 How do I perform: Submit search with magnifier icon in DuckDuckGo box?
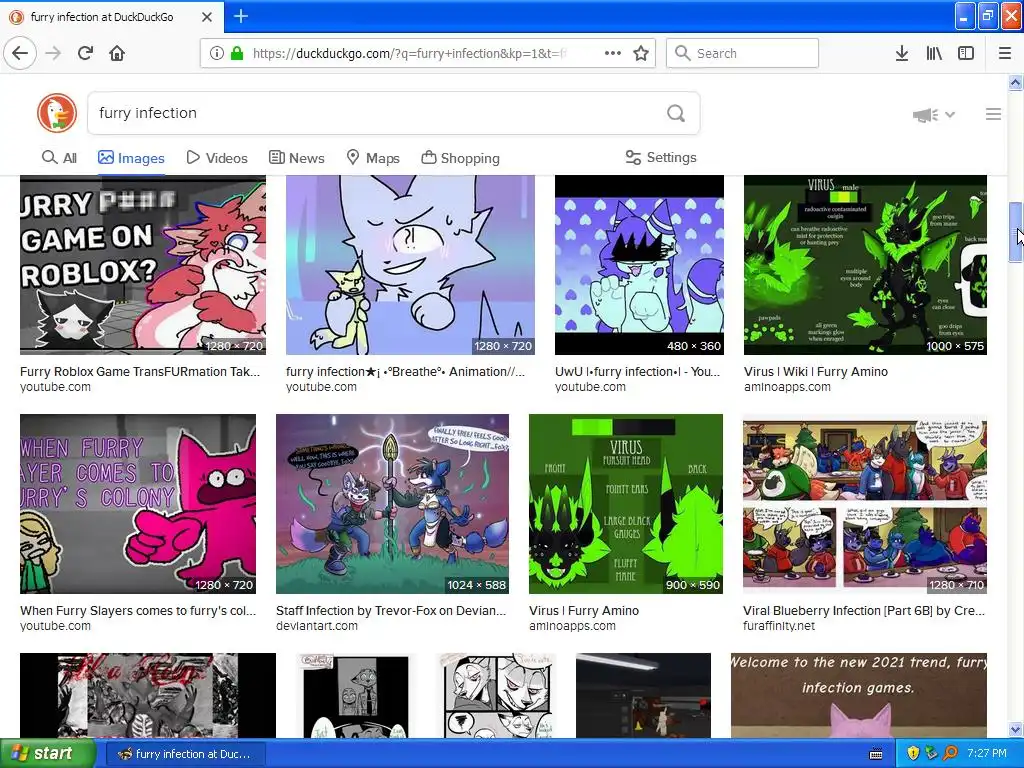[676, 114]
